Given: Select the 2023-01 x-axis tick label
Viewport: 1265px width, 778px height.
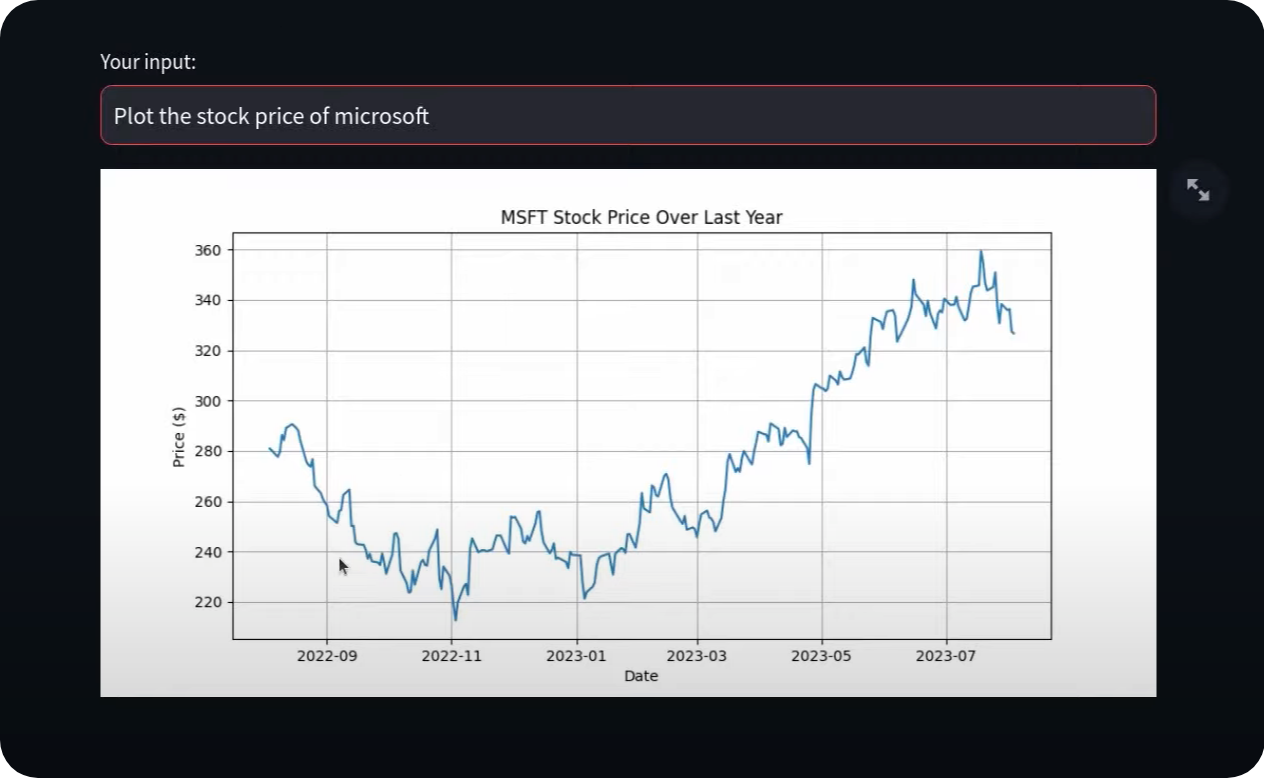Looking at the screenshot, I should (576, 657).
